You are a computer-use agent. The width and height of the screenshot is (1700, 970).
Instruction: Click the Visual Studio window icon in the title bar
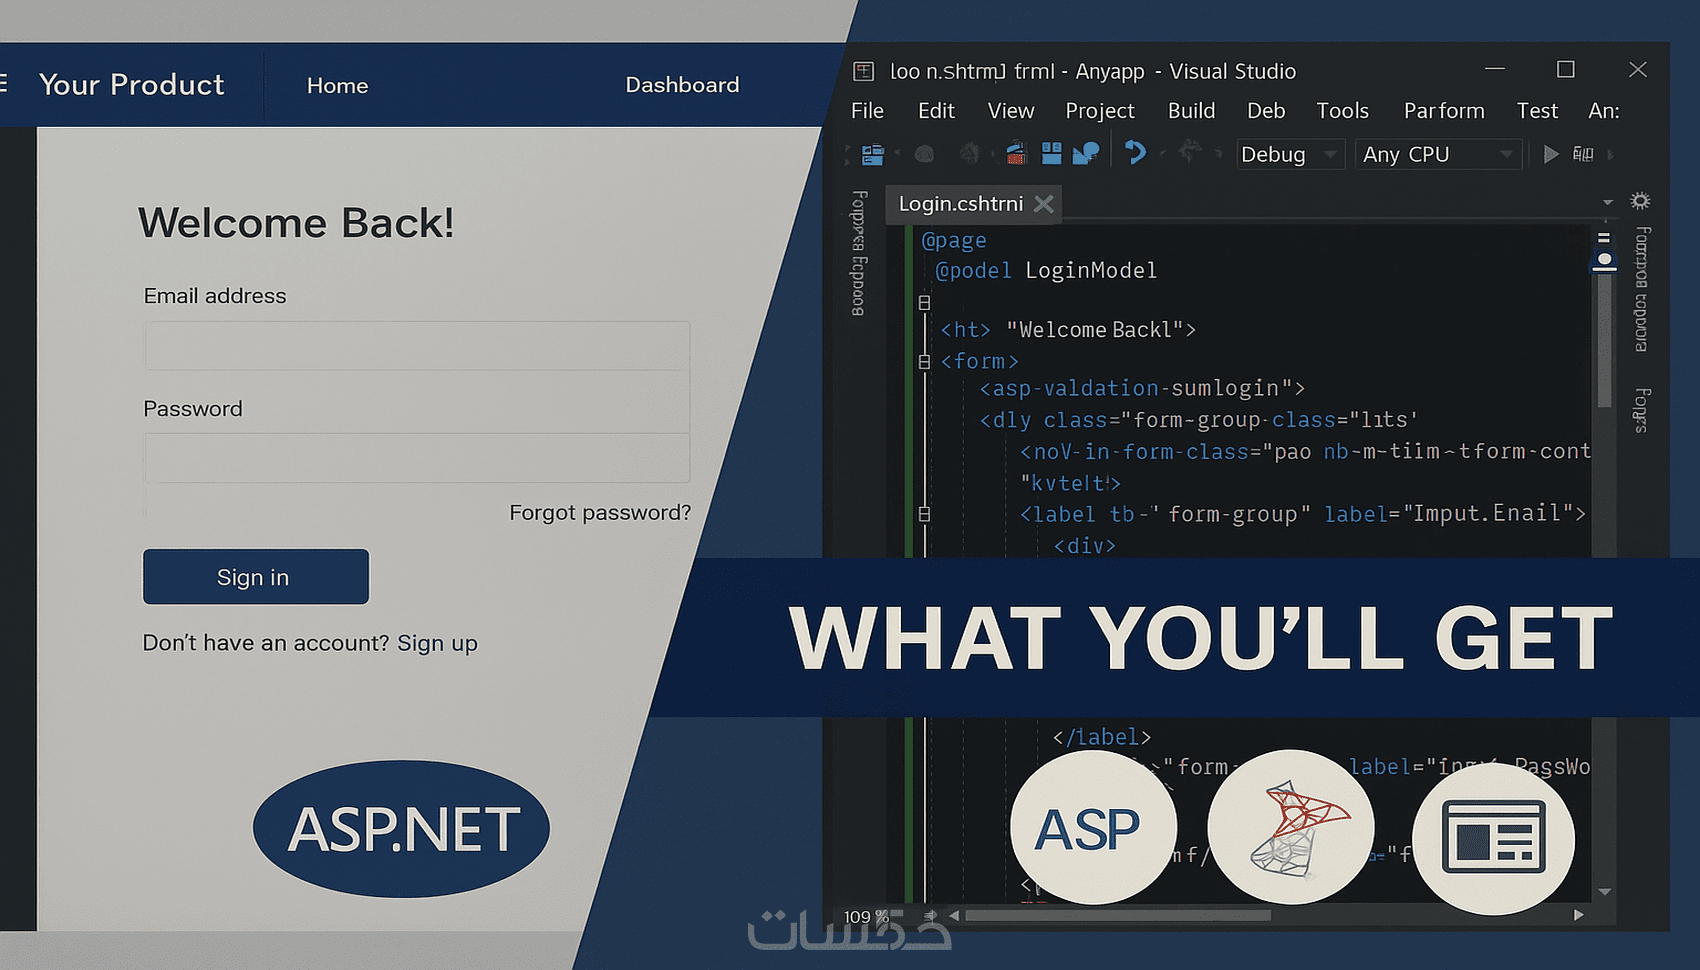click(863, 71)
